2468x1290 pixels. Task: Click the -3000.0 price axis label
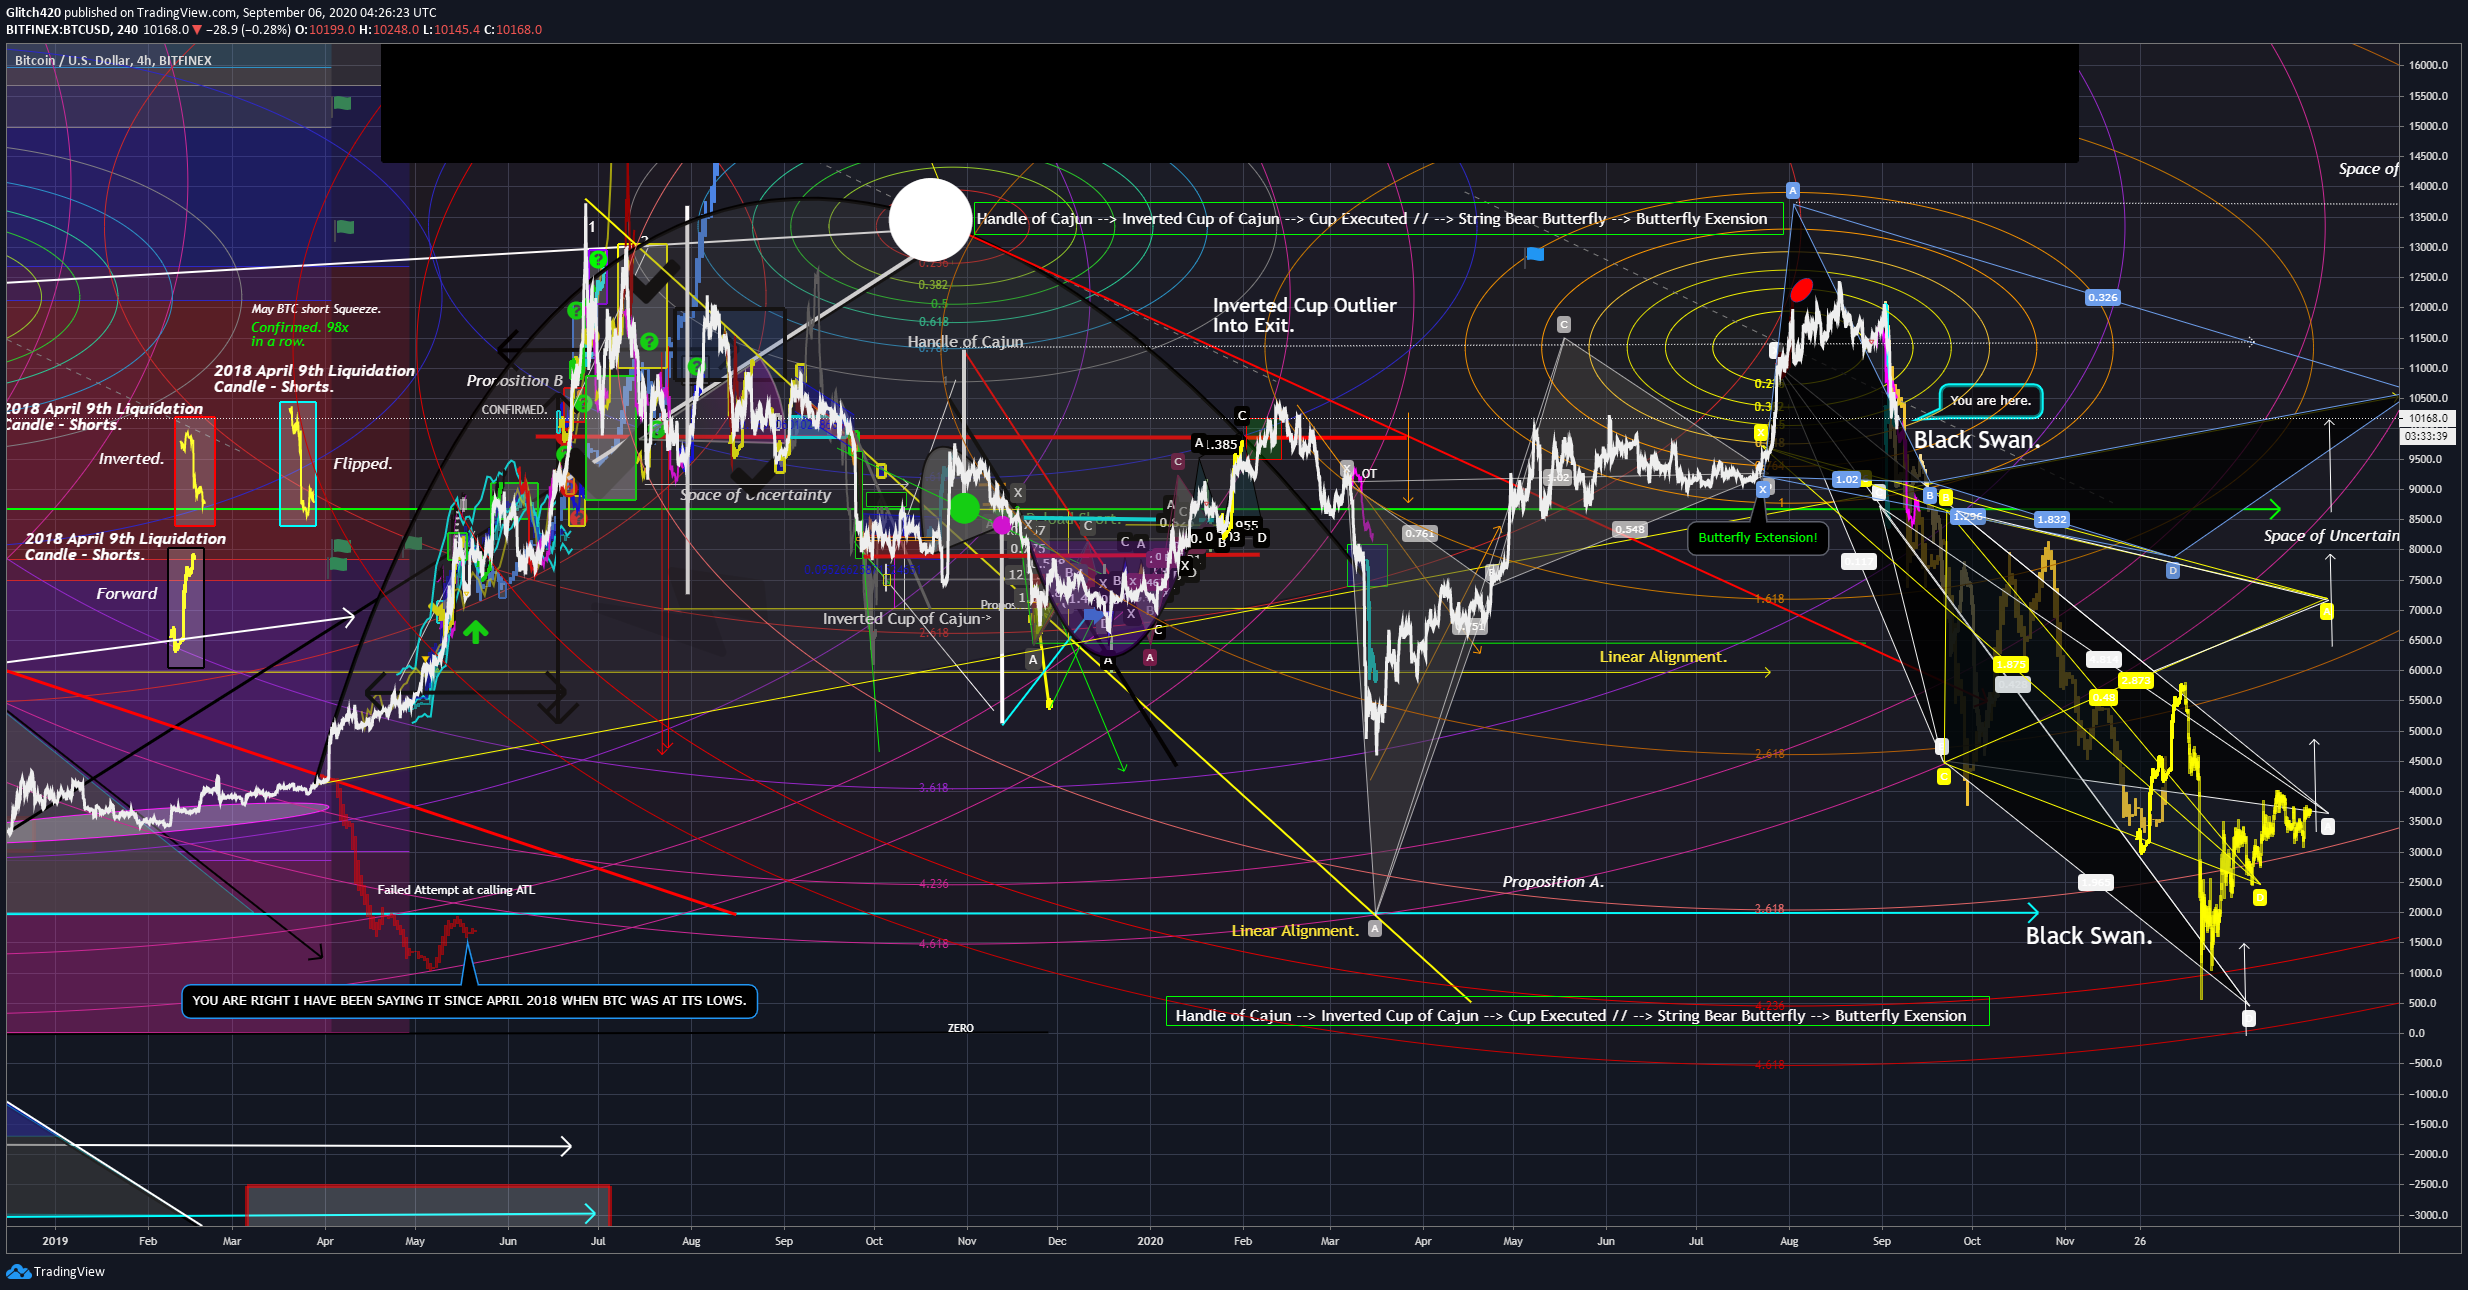click(2427, 1215)
